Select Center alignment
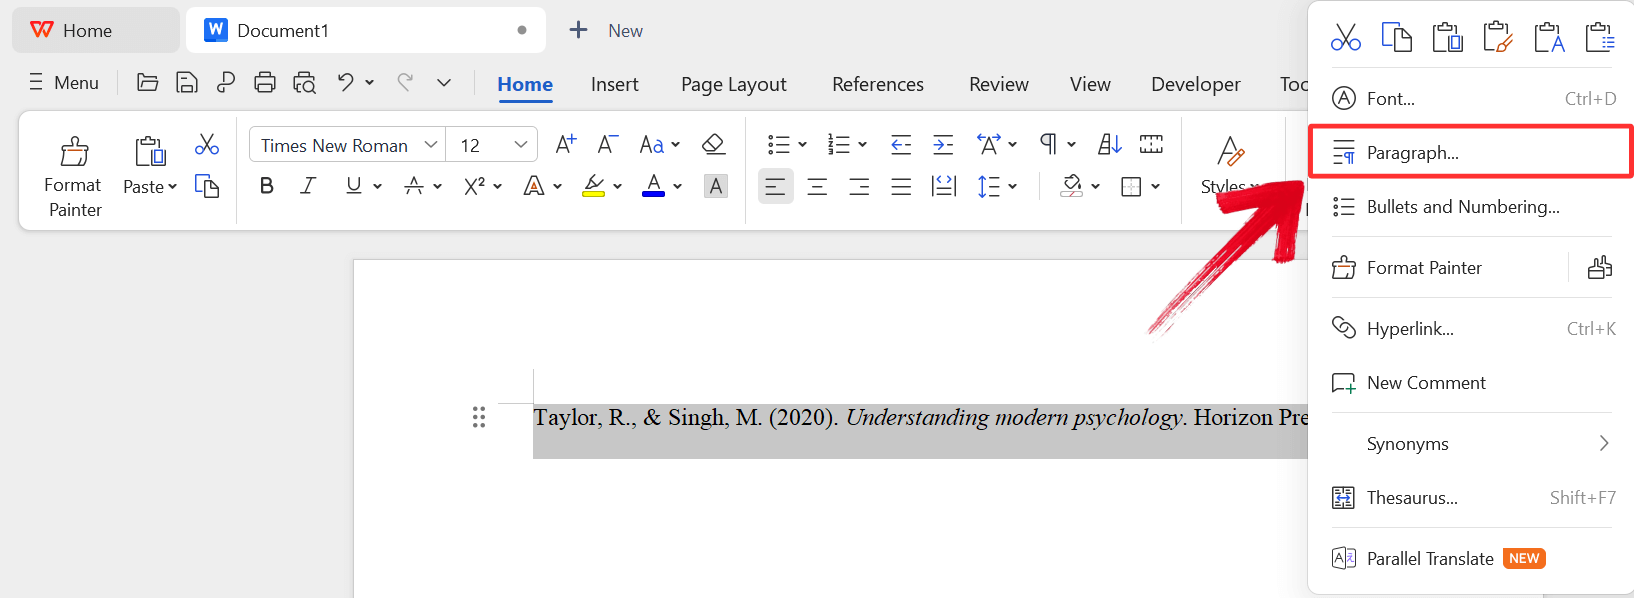This screenshot has width=1634, height=598. (817, 186)
